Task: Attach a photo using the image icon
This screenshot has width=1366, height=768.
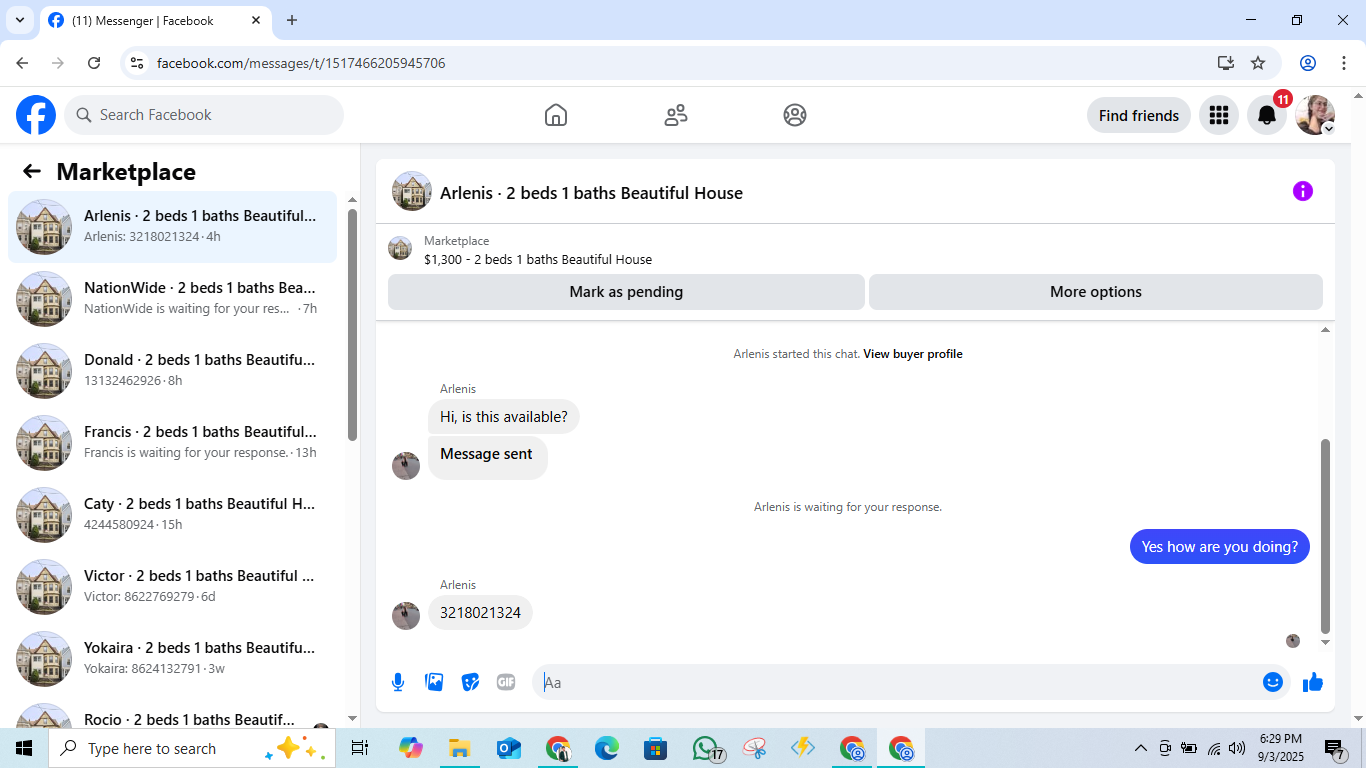Action: click(x=434, y=682)
